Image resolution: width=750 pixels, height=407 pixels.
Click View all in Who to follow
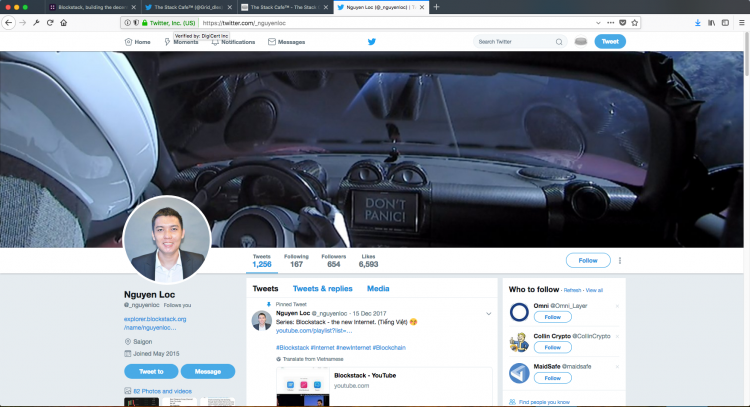[x=594, y=290]
